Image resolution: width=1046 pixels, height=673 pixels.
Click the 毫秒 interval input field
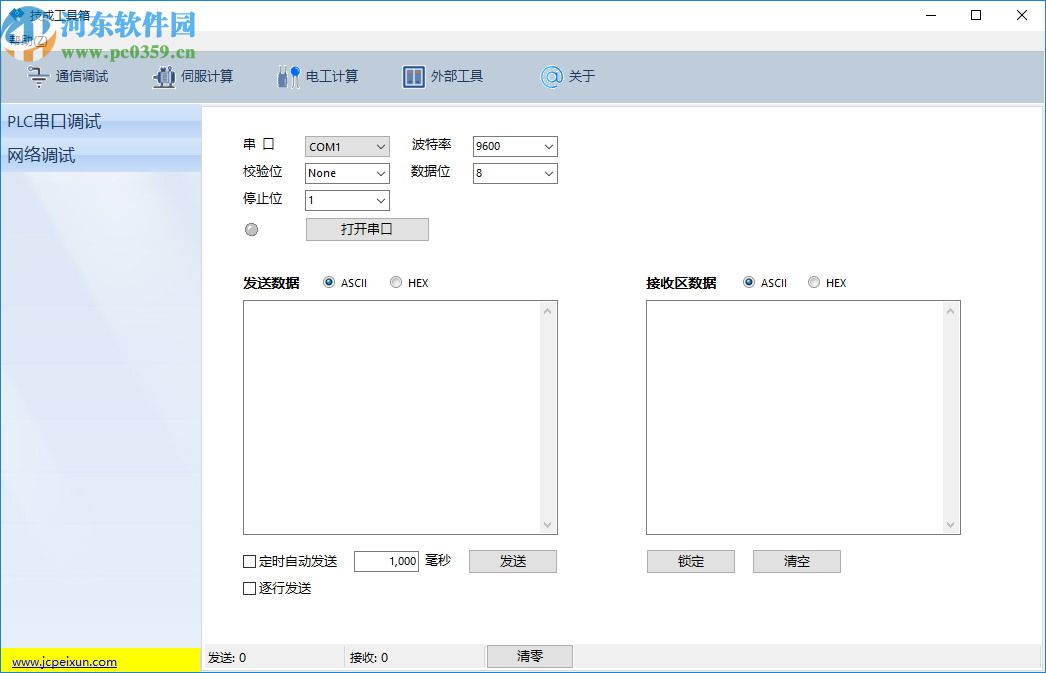tap(386, 561)
